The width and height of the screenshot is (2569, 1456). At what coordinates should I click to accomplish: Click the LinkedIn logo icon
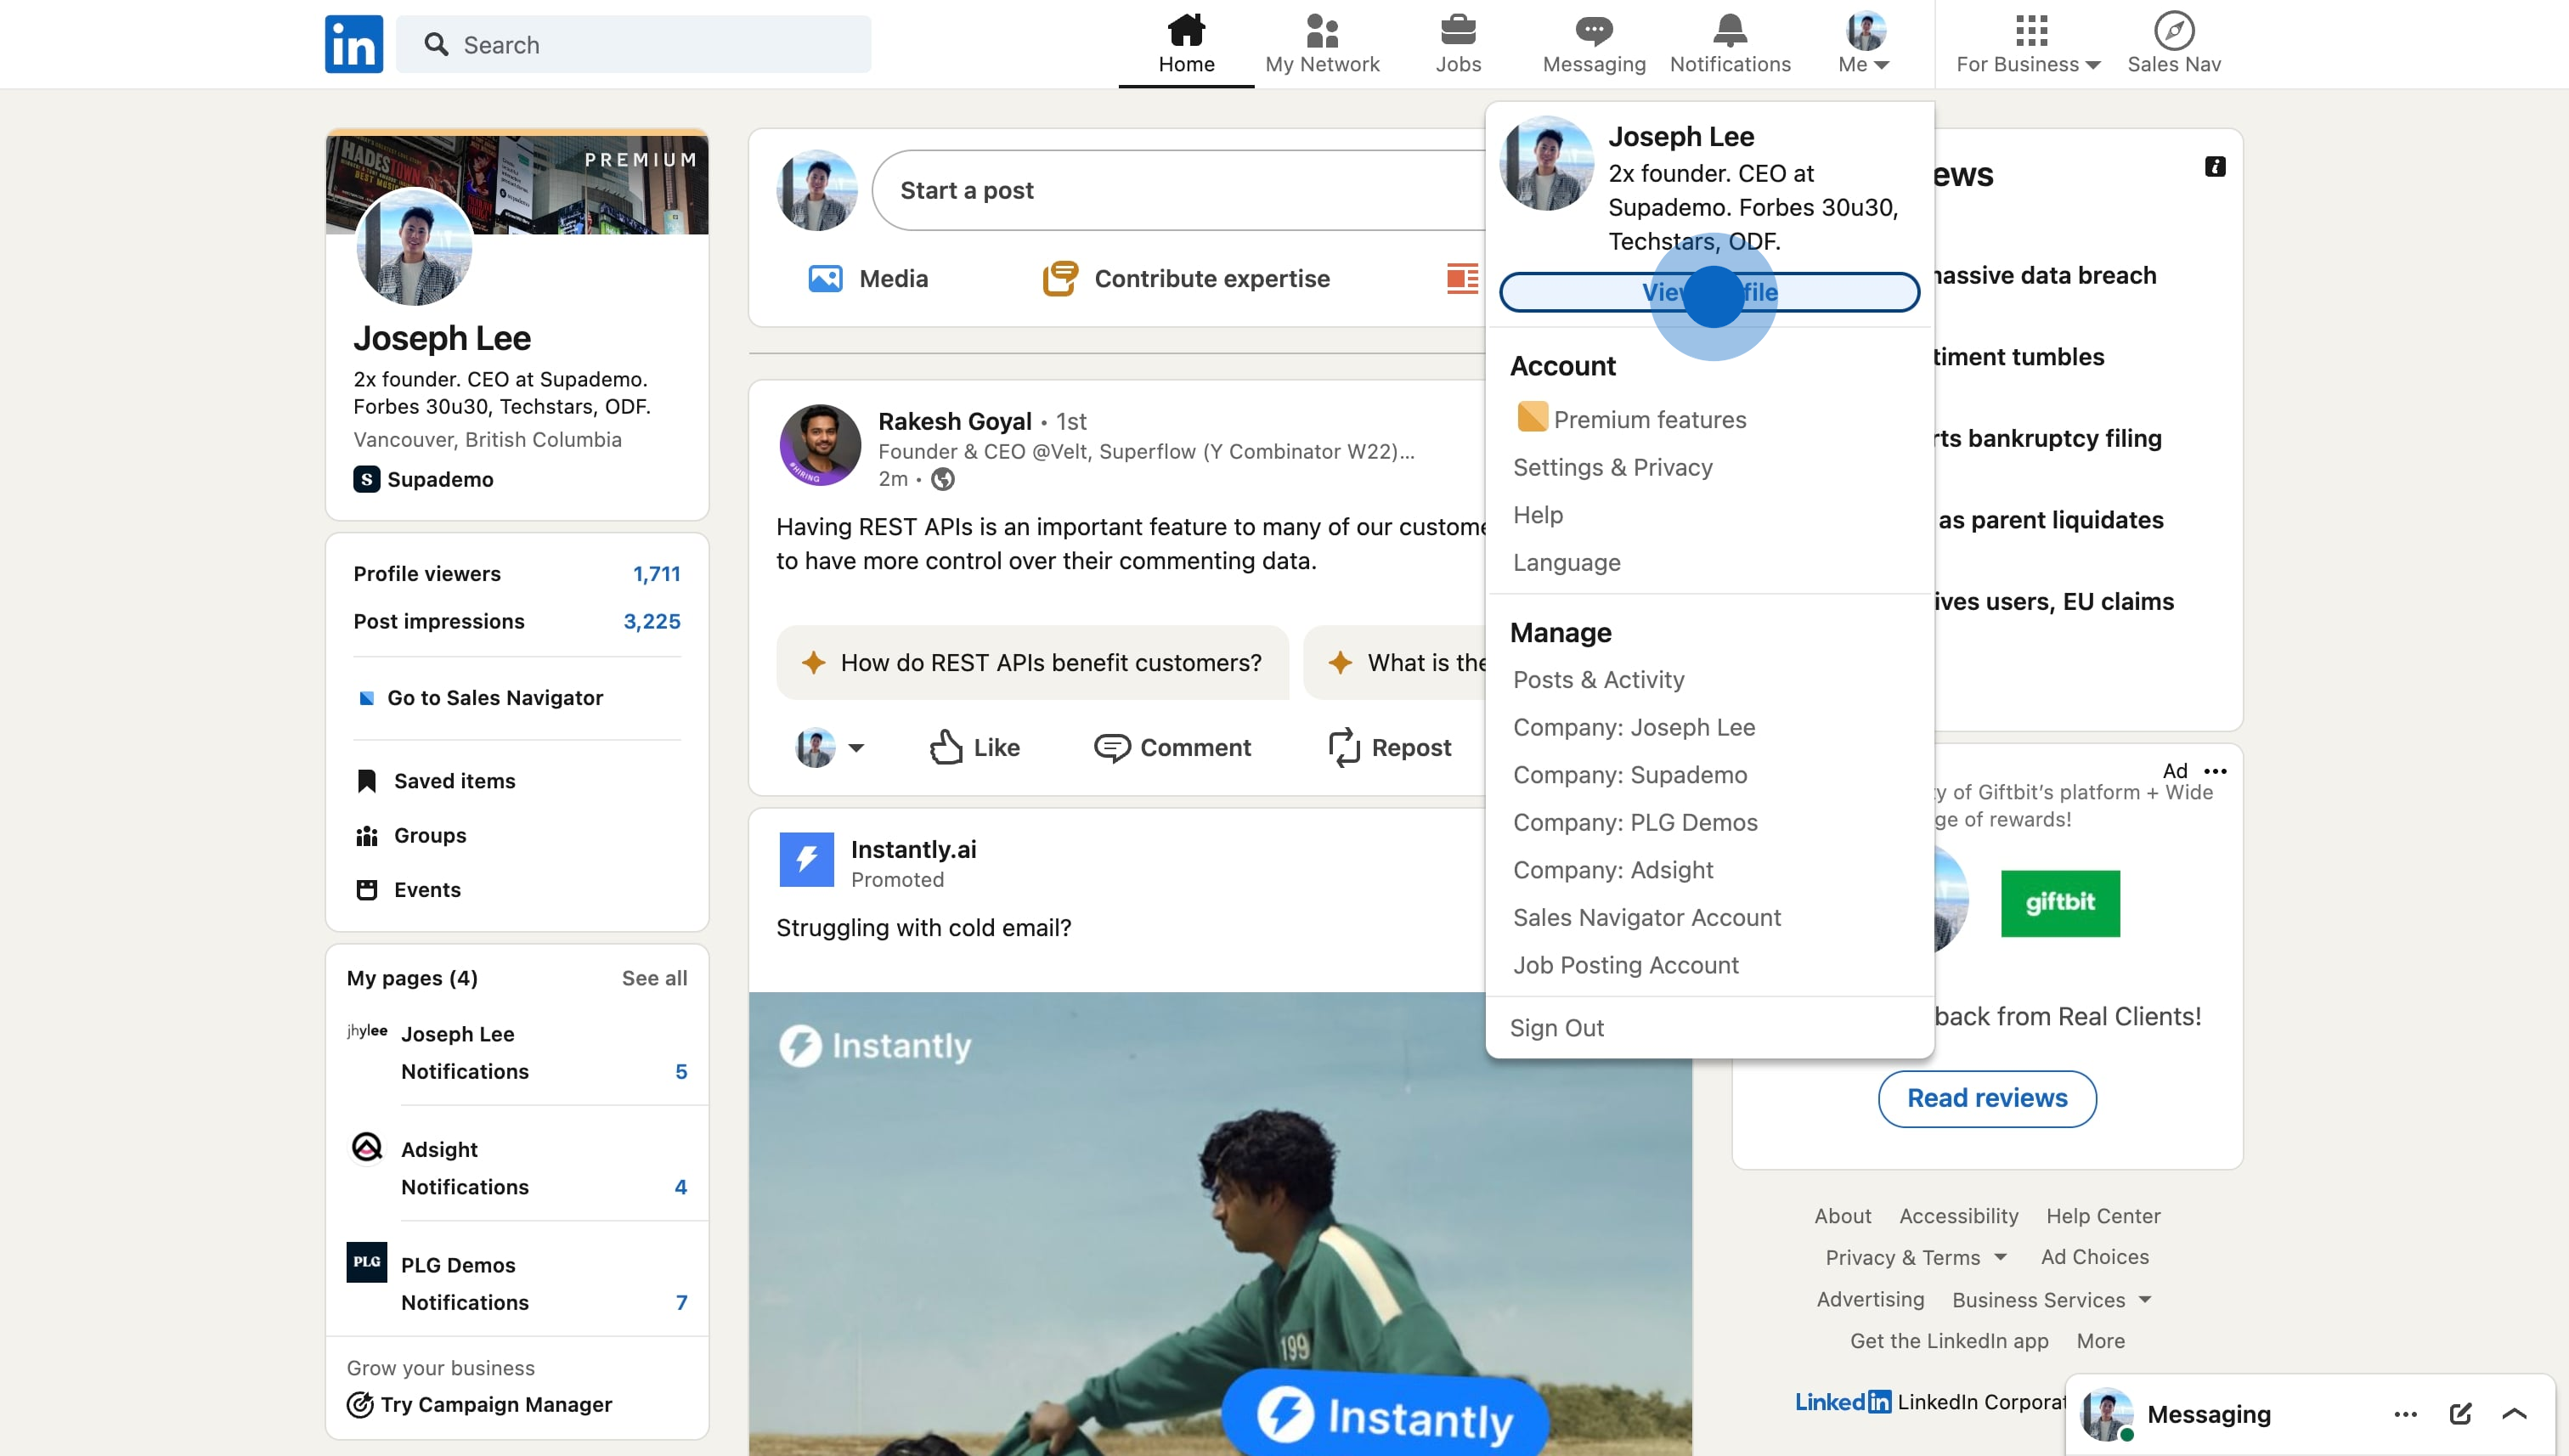click(x=353, y=44)
